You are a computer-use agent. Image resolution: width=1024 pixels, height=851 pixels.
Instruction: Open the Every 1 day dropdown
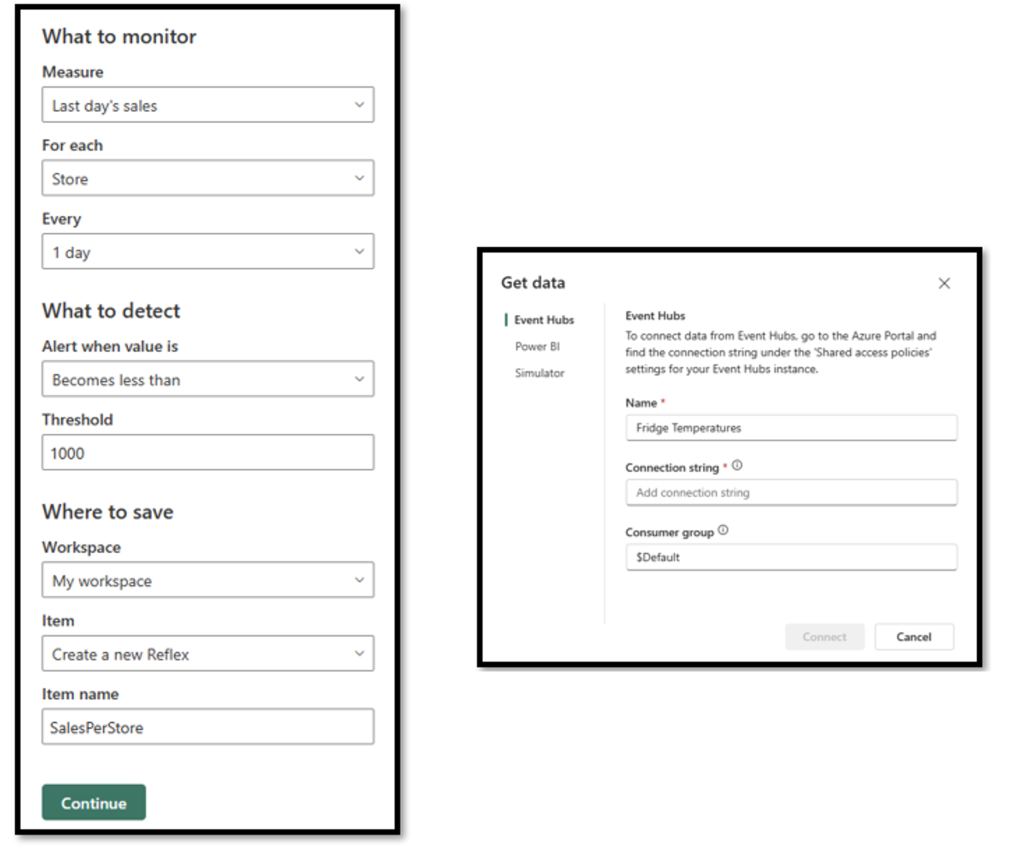click(208, 251)
